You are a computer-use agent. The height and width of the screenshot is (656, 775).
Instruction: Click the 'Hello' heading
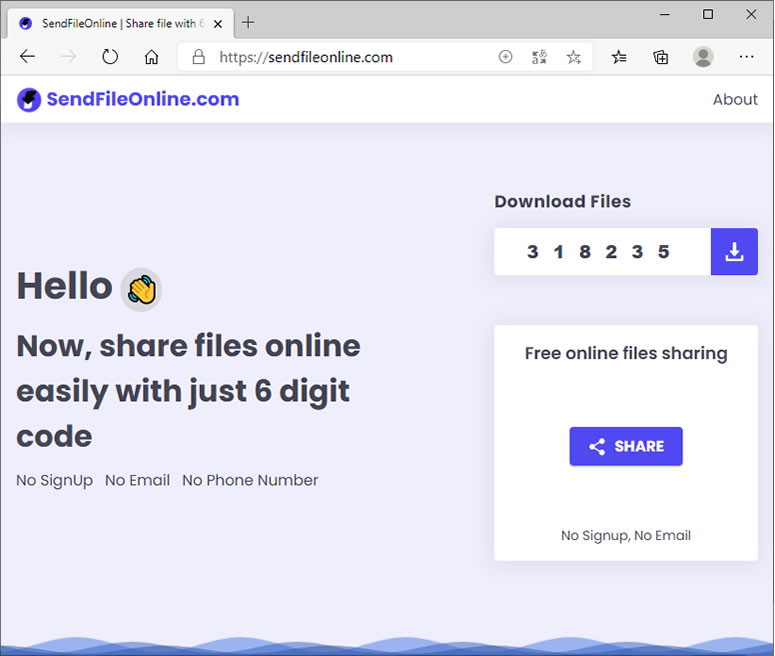tap(65, 286)
